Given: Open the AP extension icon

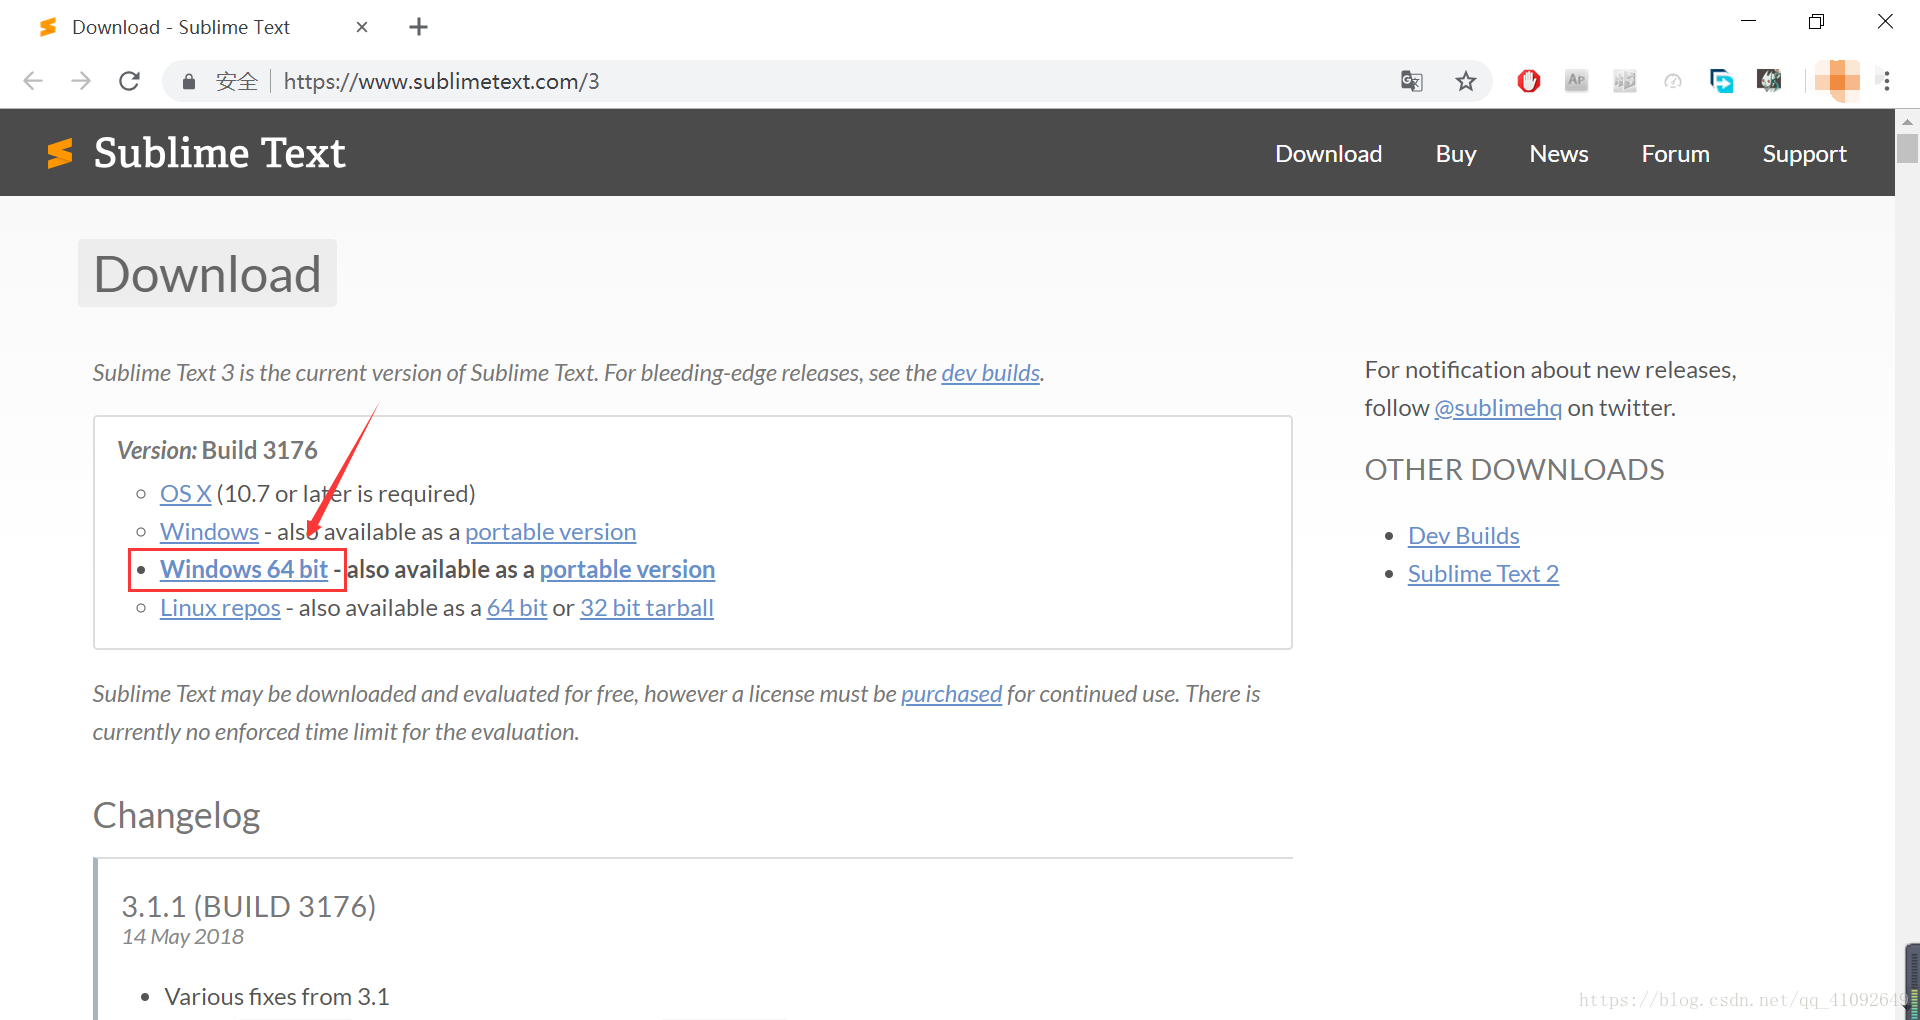Looking at the screenshot, I should [x=1576, y=81].
